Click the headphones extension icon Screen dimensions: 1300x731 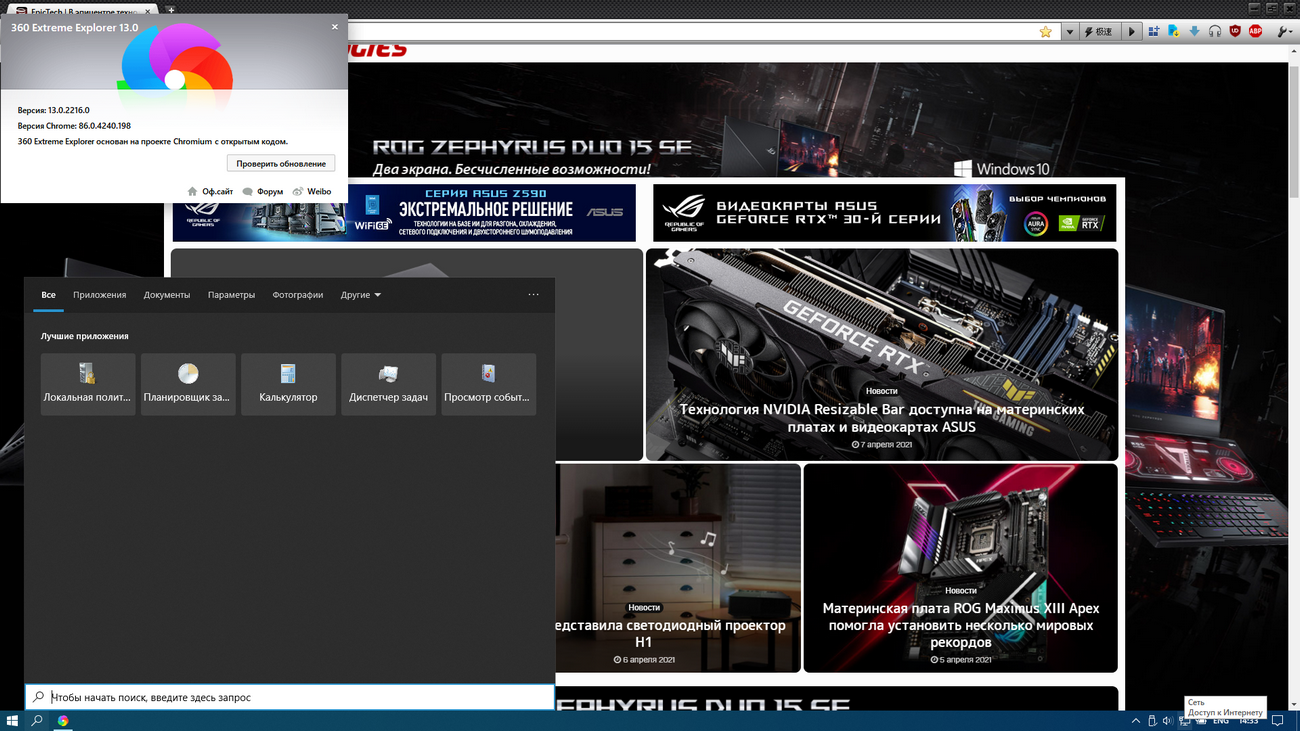(x=1214, y=32)
